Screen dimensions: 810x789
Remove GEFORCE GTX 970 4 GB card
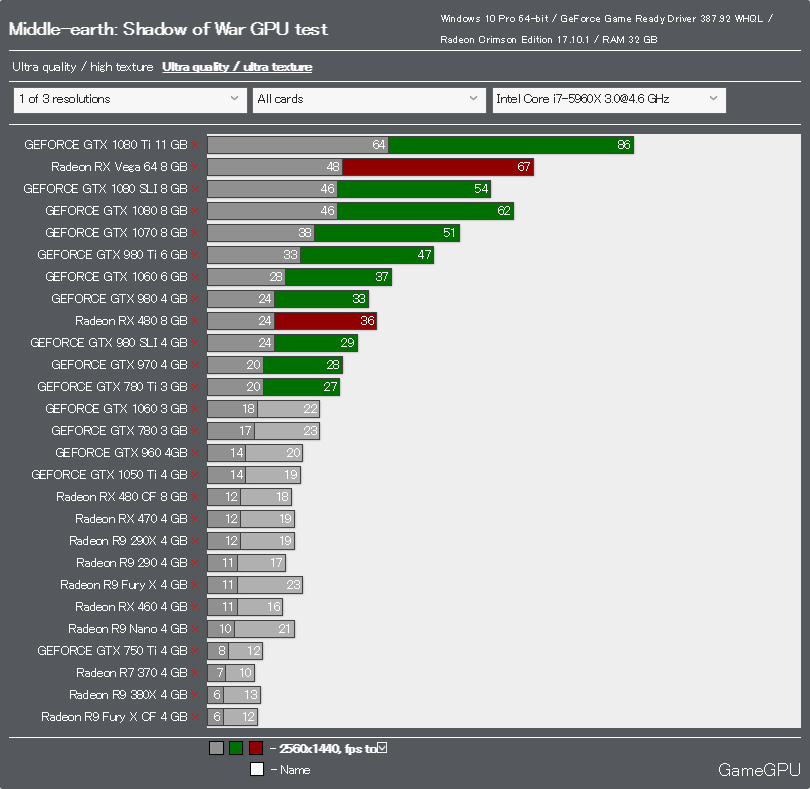point(195,365)
